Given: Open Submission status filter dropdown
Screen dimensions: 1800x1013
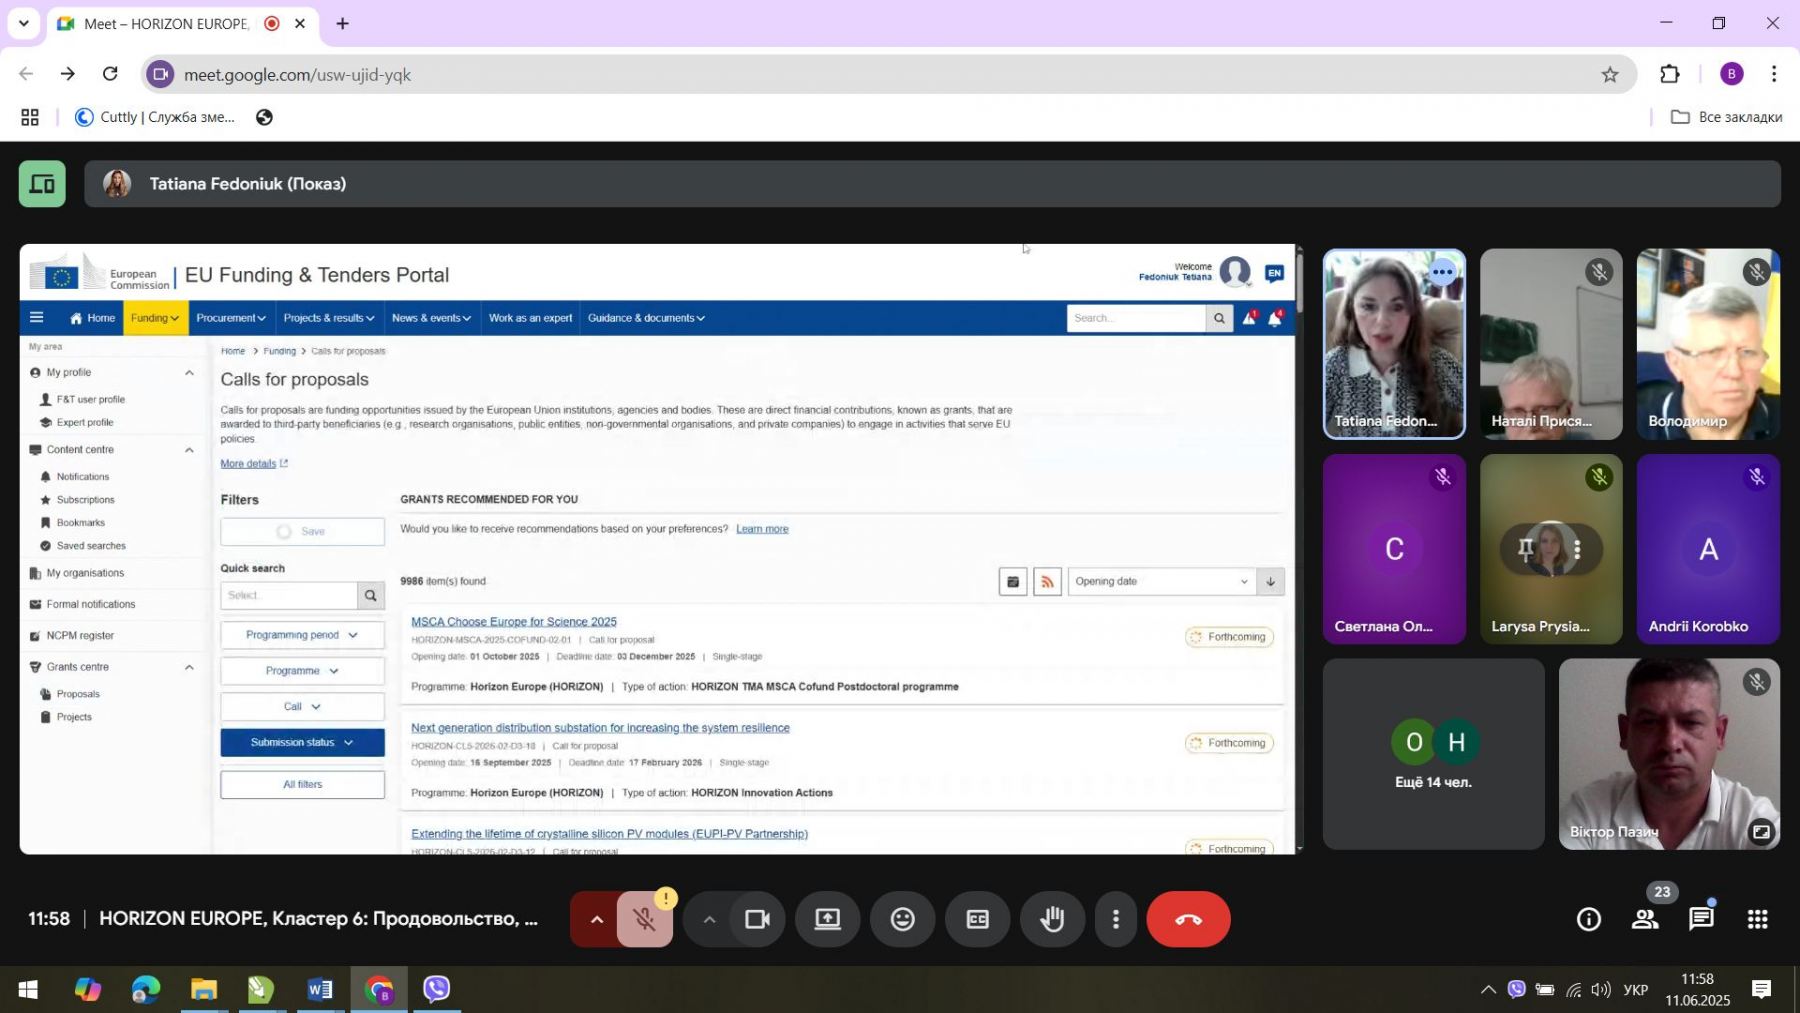Looking at the screenshot, I should (x=302, y=742).
